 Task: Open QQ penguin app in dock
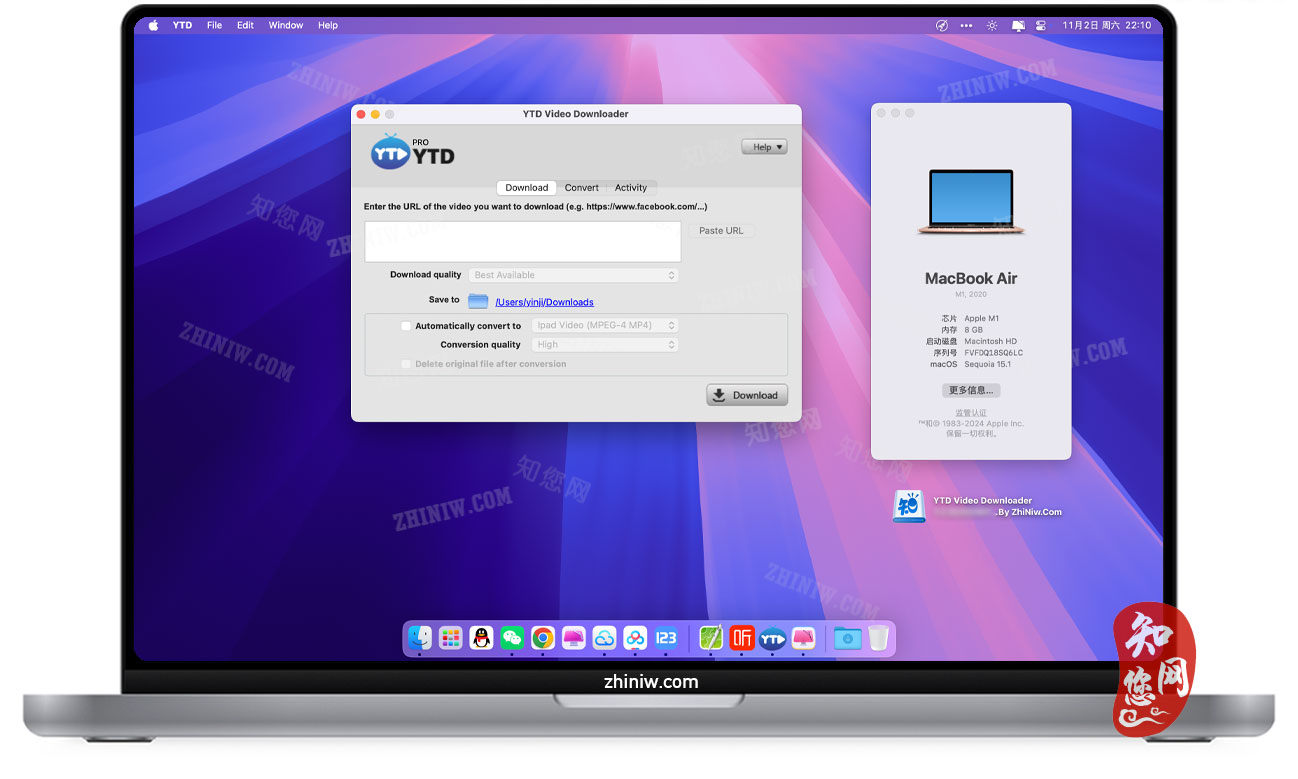pyautogui.click(x=482, y=638)
